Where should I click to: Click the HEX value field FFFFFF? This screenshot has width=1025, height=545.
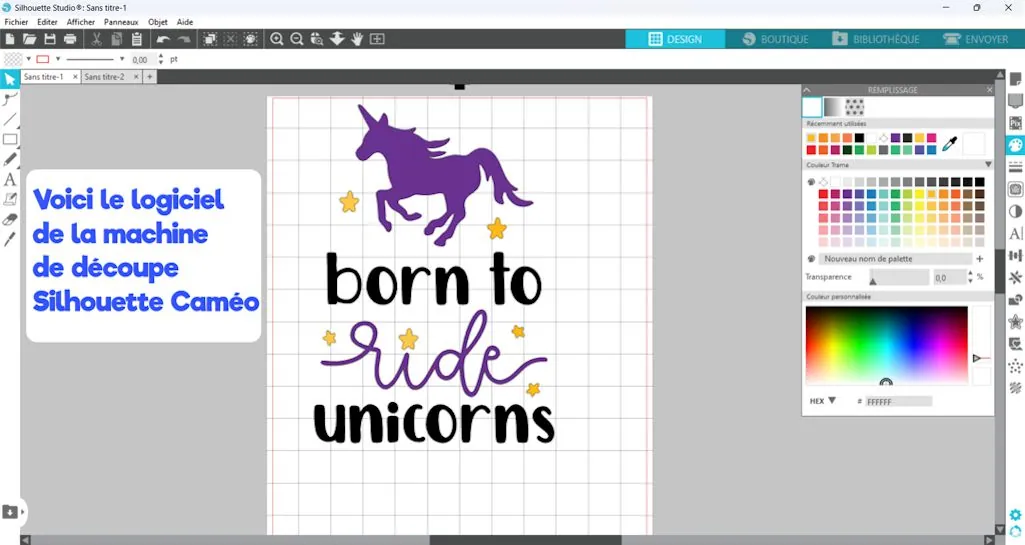point(898,401)
